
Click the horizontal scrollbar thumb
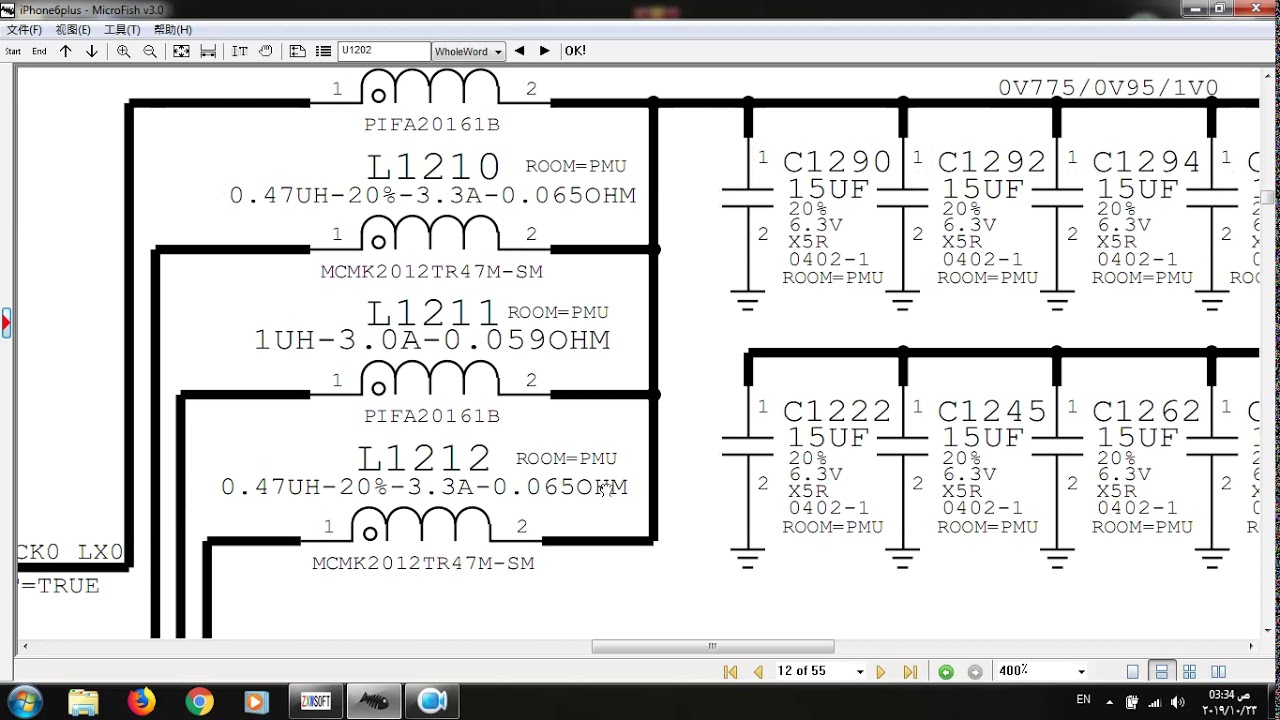click(713, 646)
